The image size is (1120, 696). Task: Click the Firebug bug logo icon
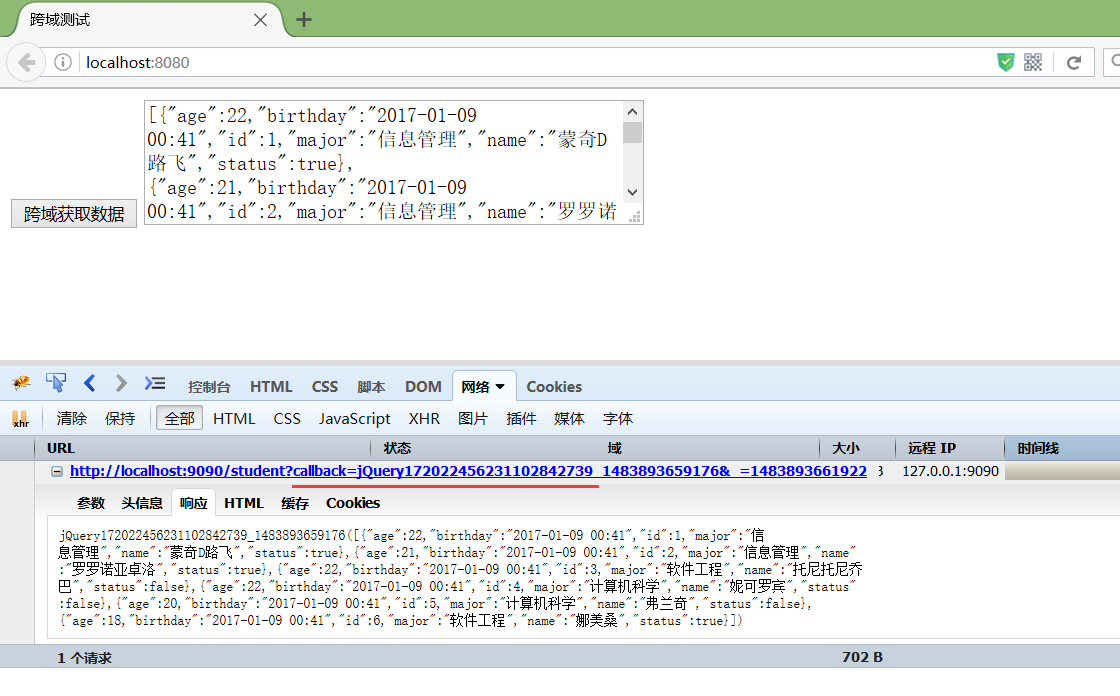coord(21,384)
